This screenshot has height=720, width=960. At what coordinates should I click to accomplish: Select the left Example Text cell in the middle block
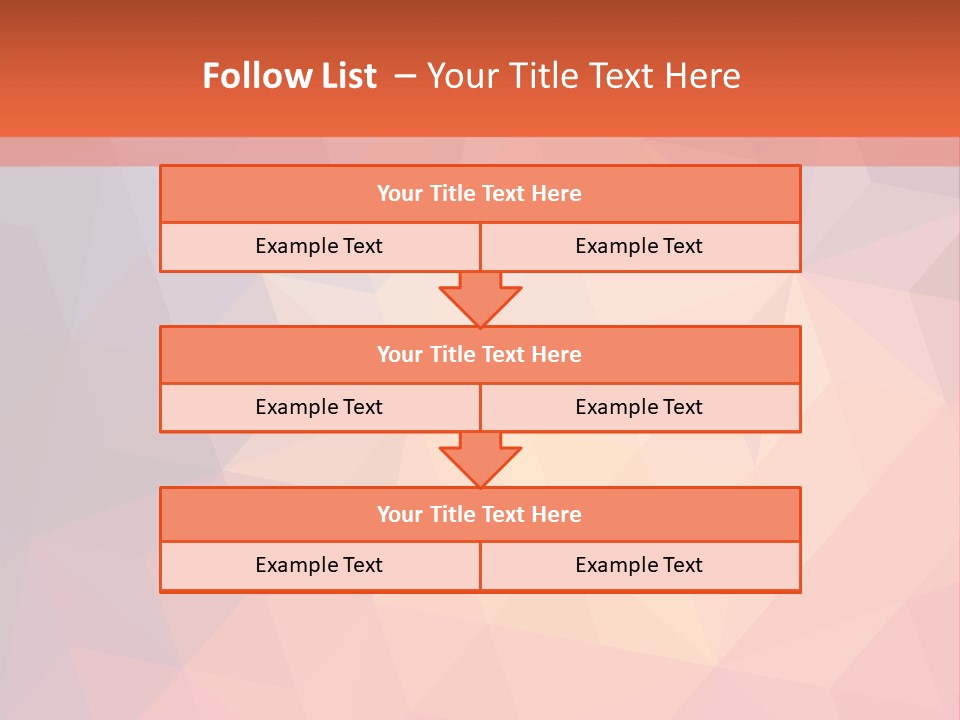click(320, 408)
